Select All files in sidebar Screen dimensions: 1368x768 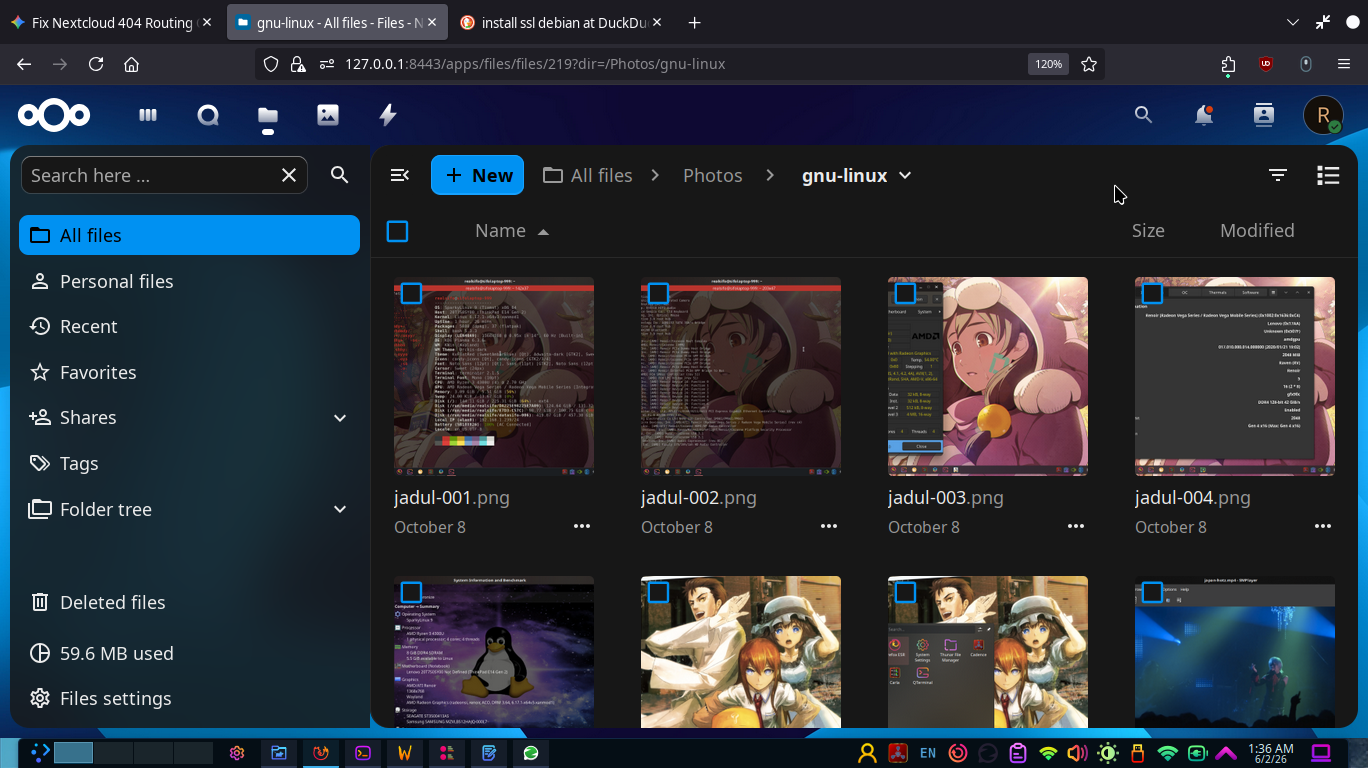point(189,235)
